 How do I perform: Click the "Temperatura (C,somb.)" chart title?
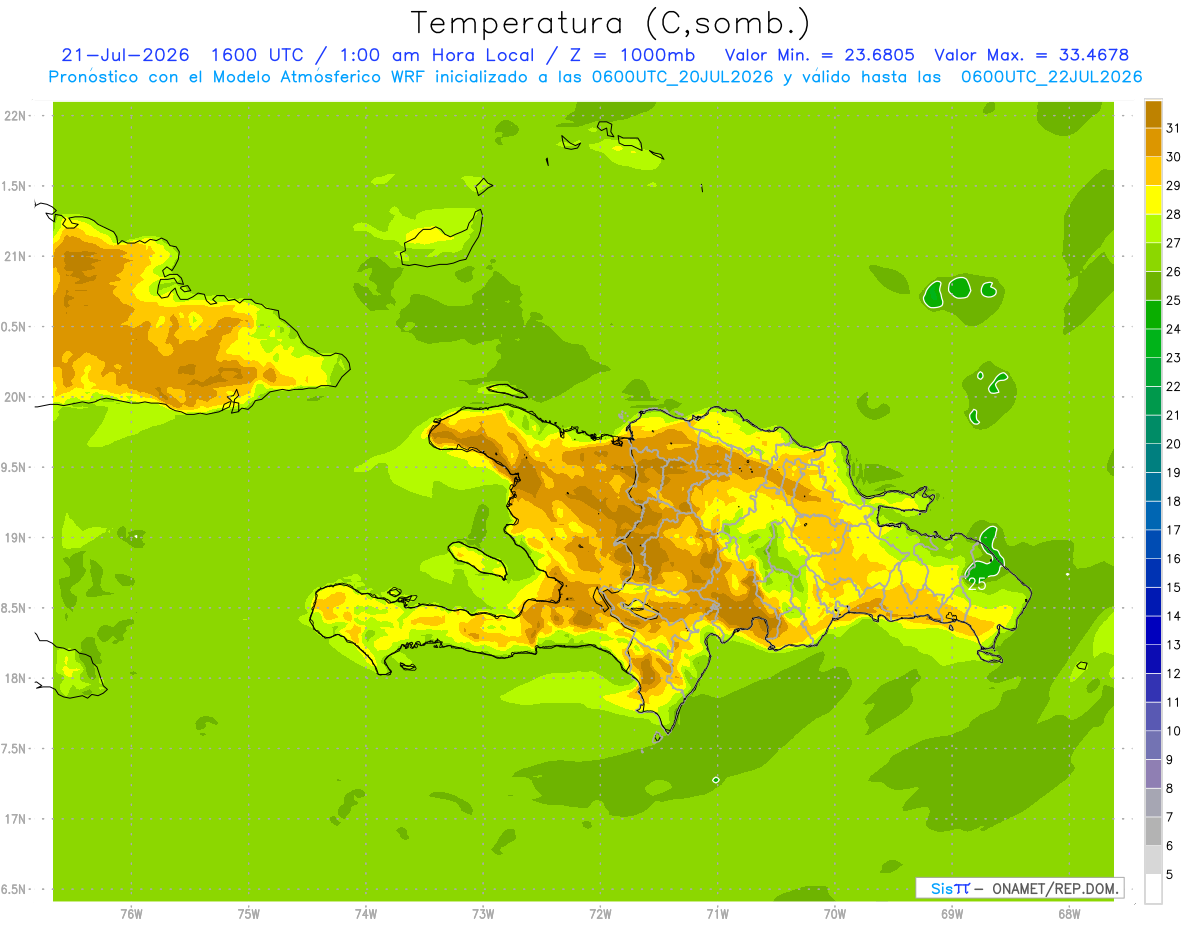click(610, 23)
